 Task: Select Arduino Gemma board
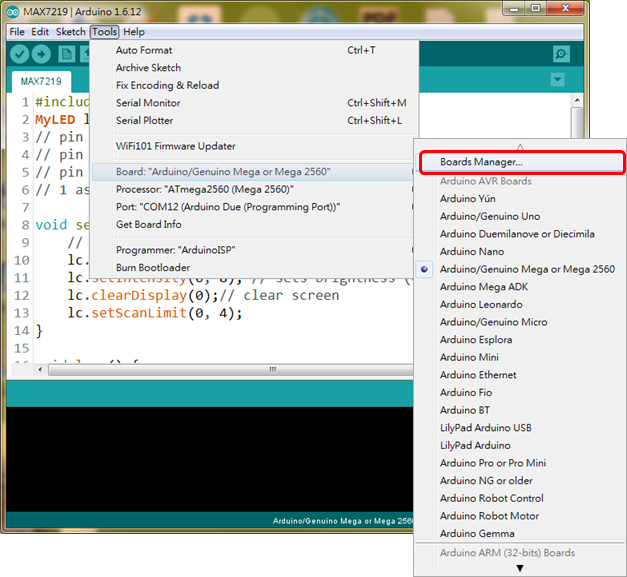click(x=520, y=533)
